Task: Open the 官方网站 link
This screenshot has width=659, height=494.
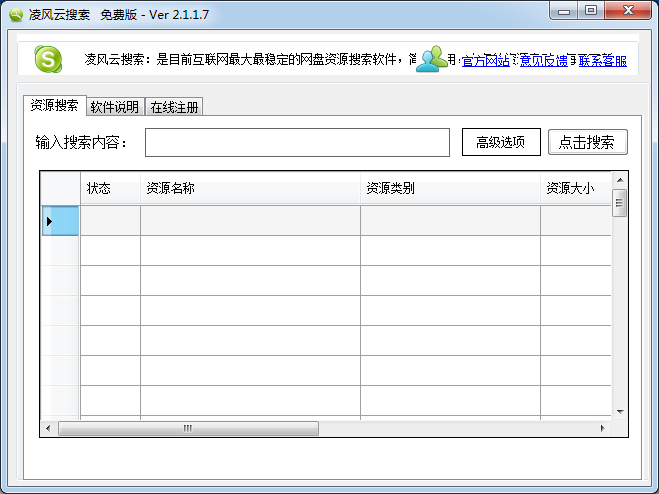Action: tap(485, 61)
